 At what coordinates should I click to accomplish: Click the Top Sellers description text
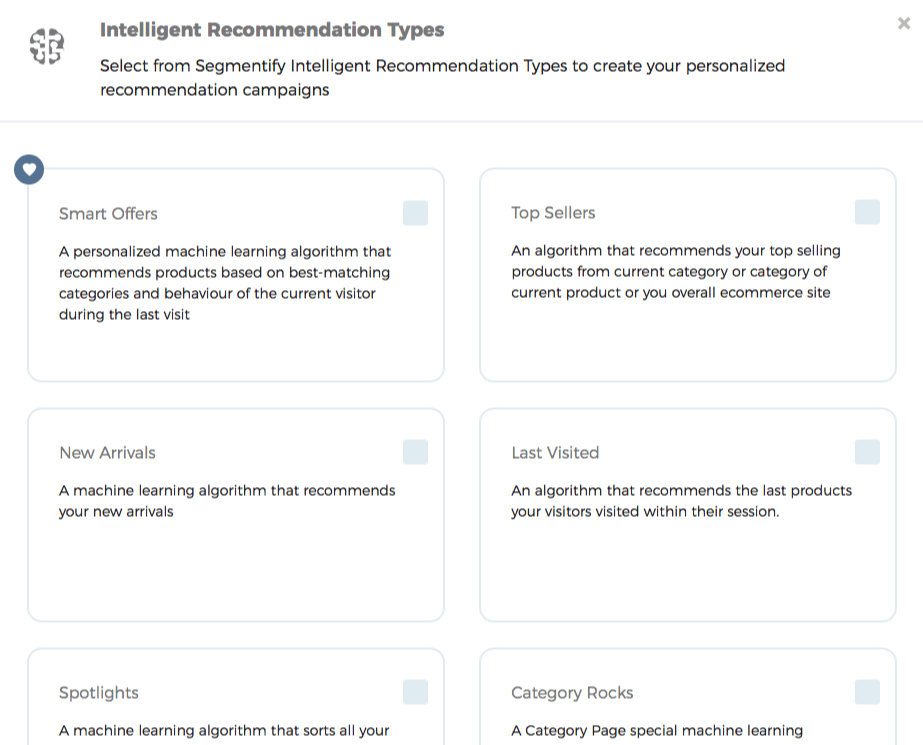[676, 271]
